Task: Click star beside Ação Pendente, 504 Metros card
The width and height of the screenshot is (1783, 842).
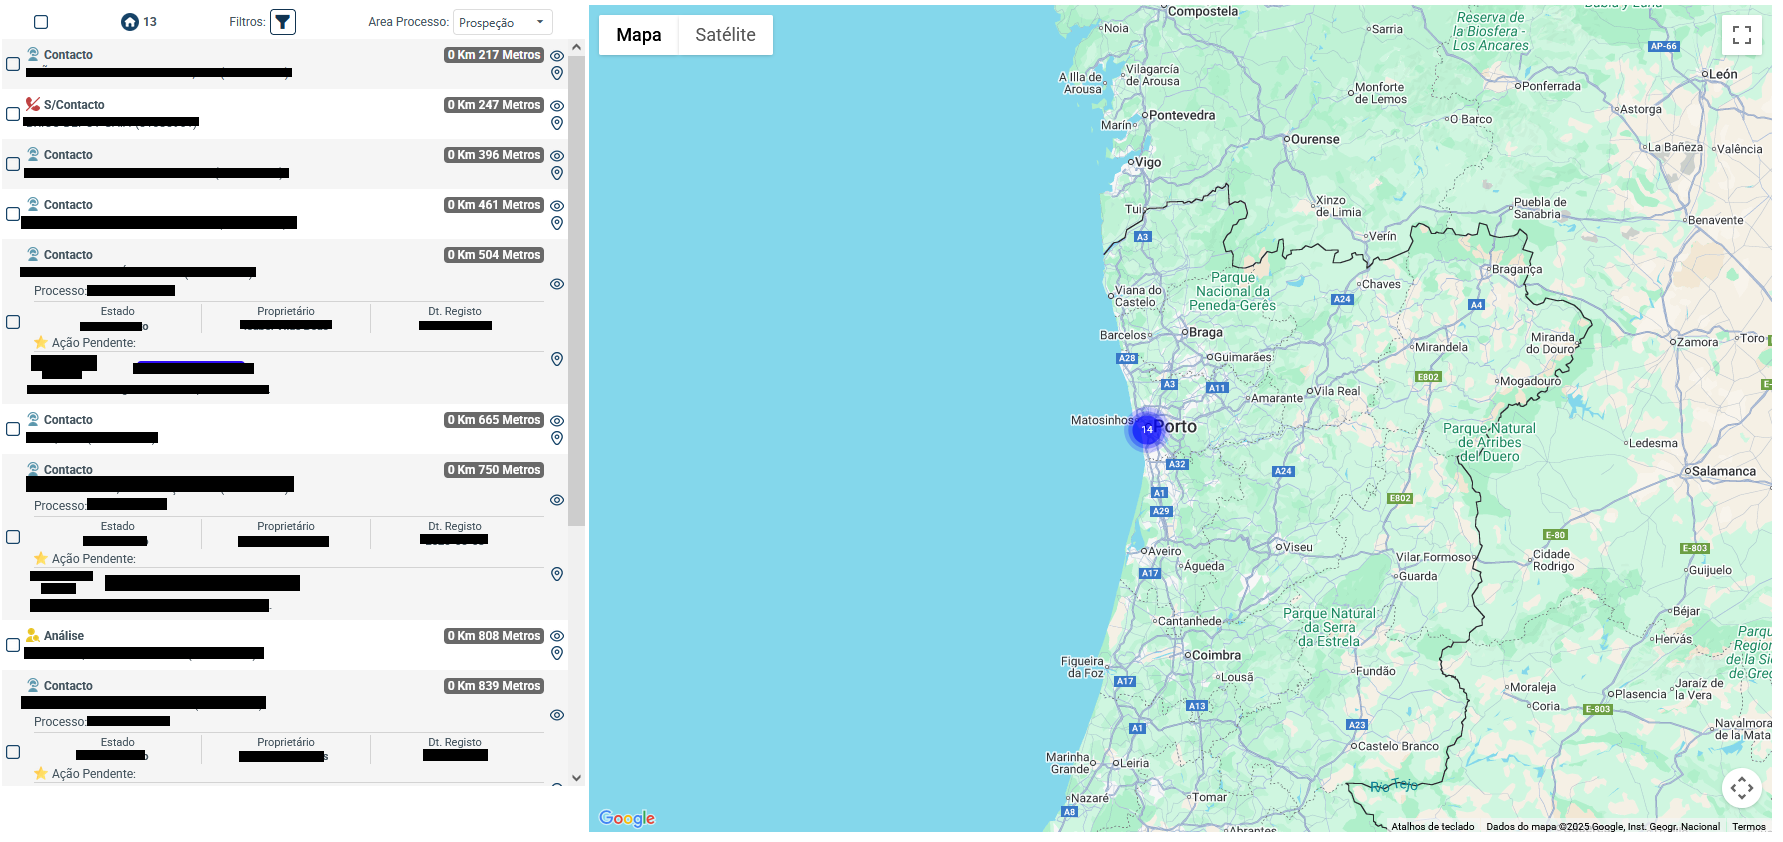Action: tap(41, 342)
